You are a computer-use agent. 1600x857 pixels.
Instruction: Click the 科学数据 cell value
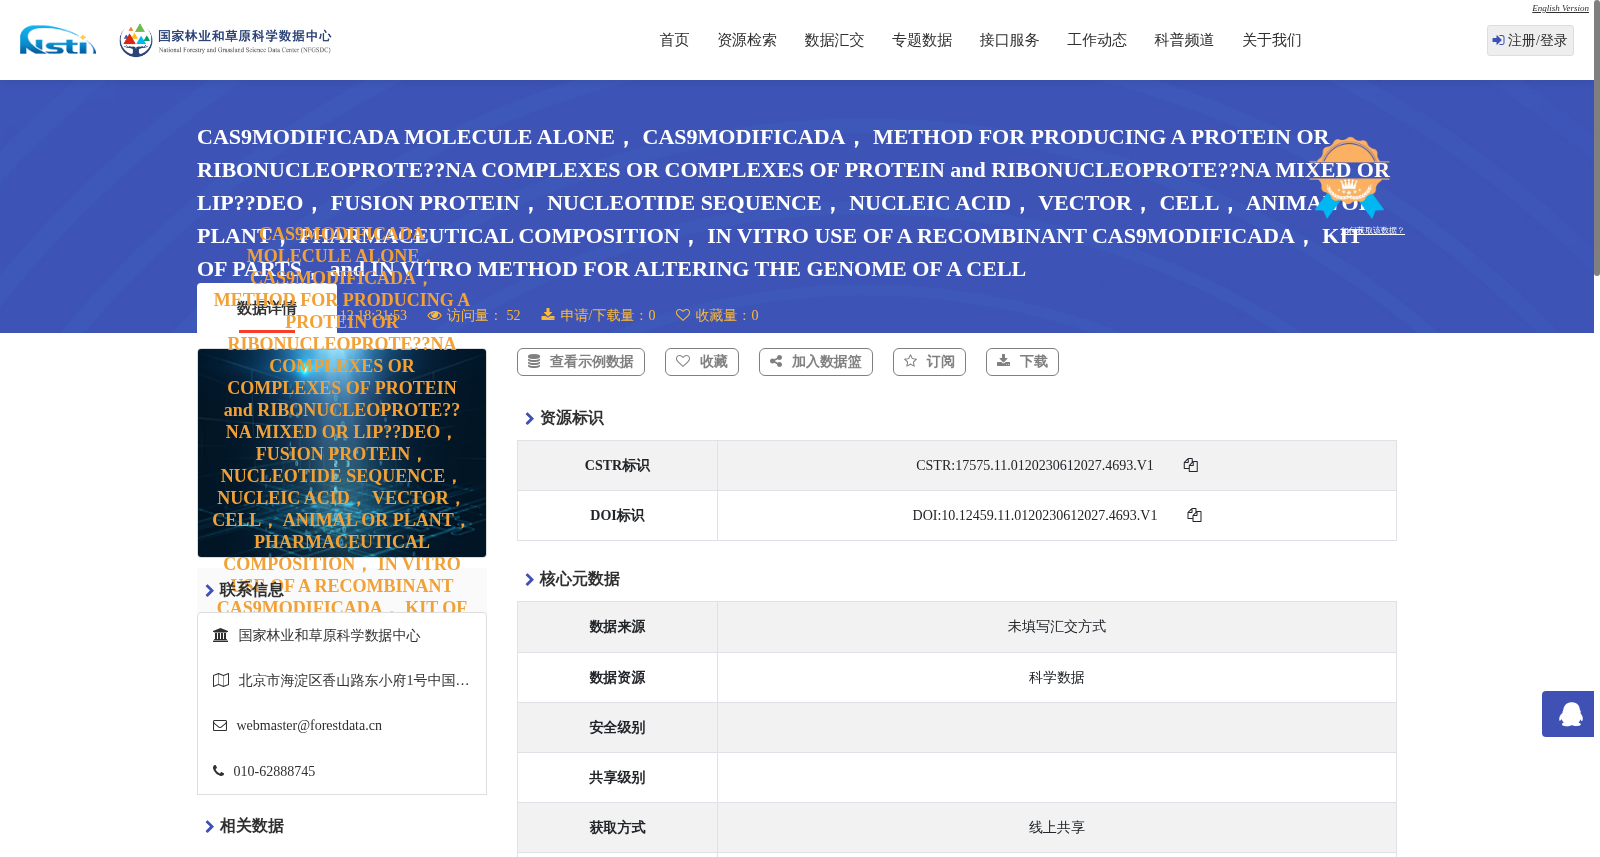click(x=1057, y=678)
